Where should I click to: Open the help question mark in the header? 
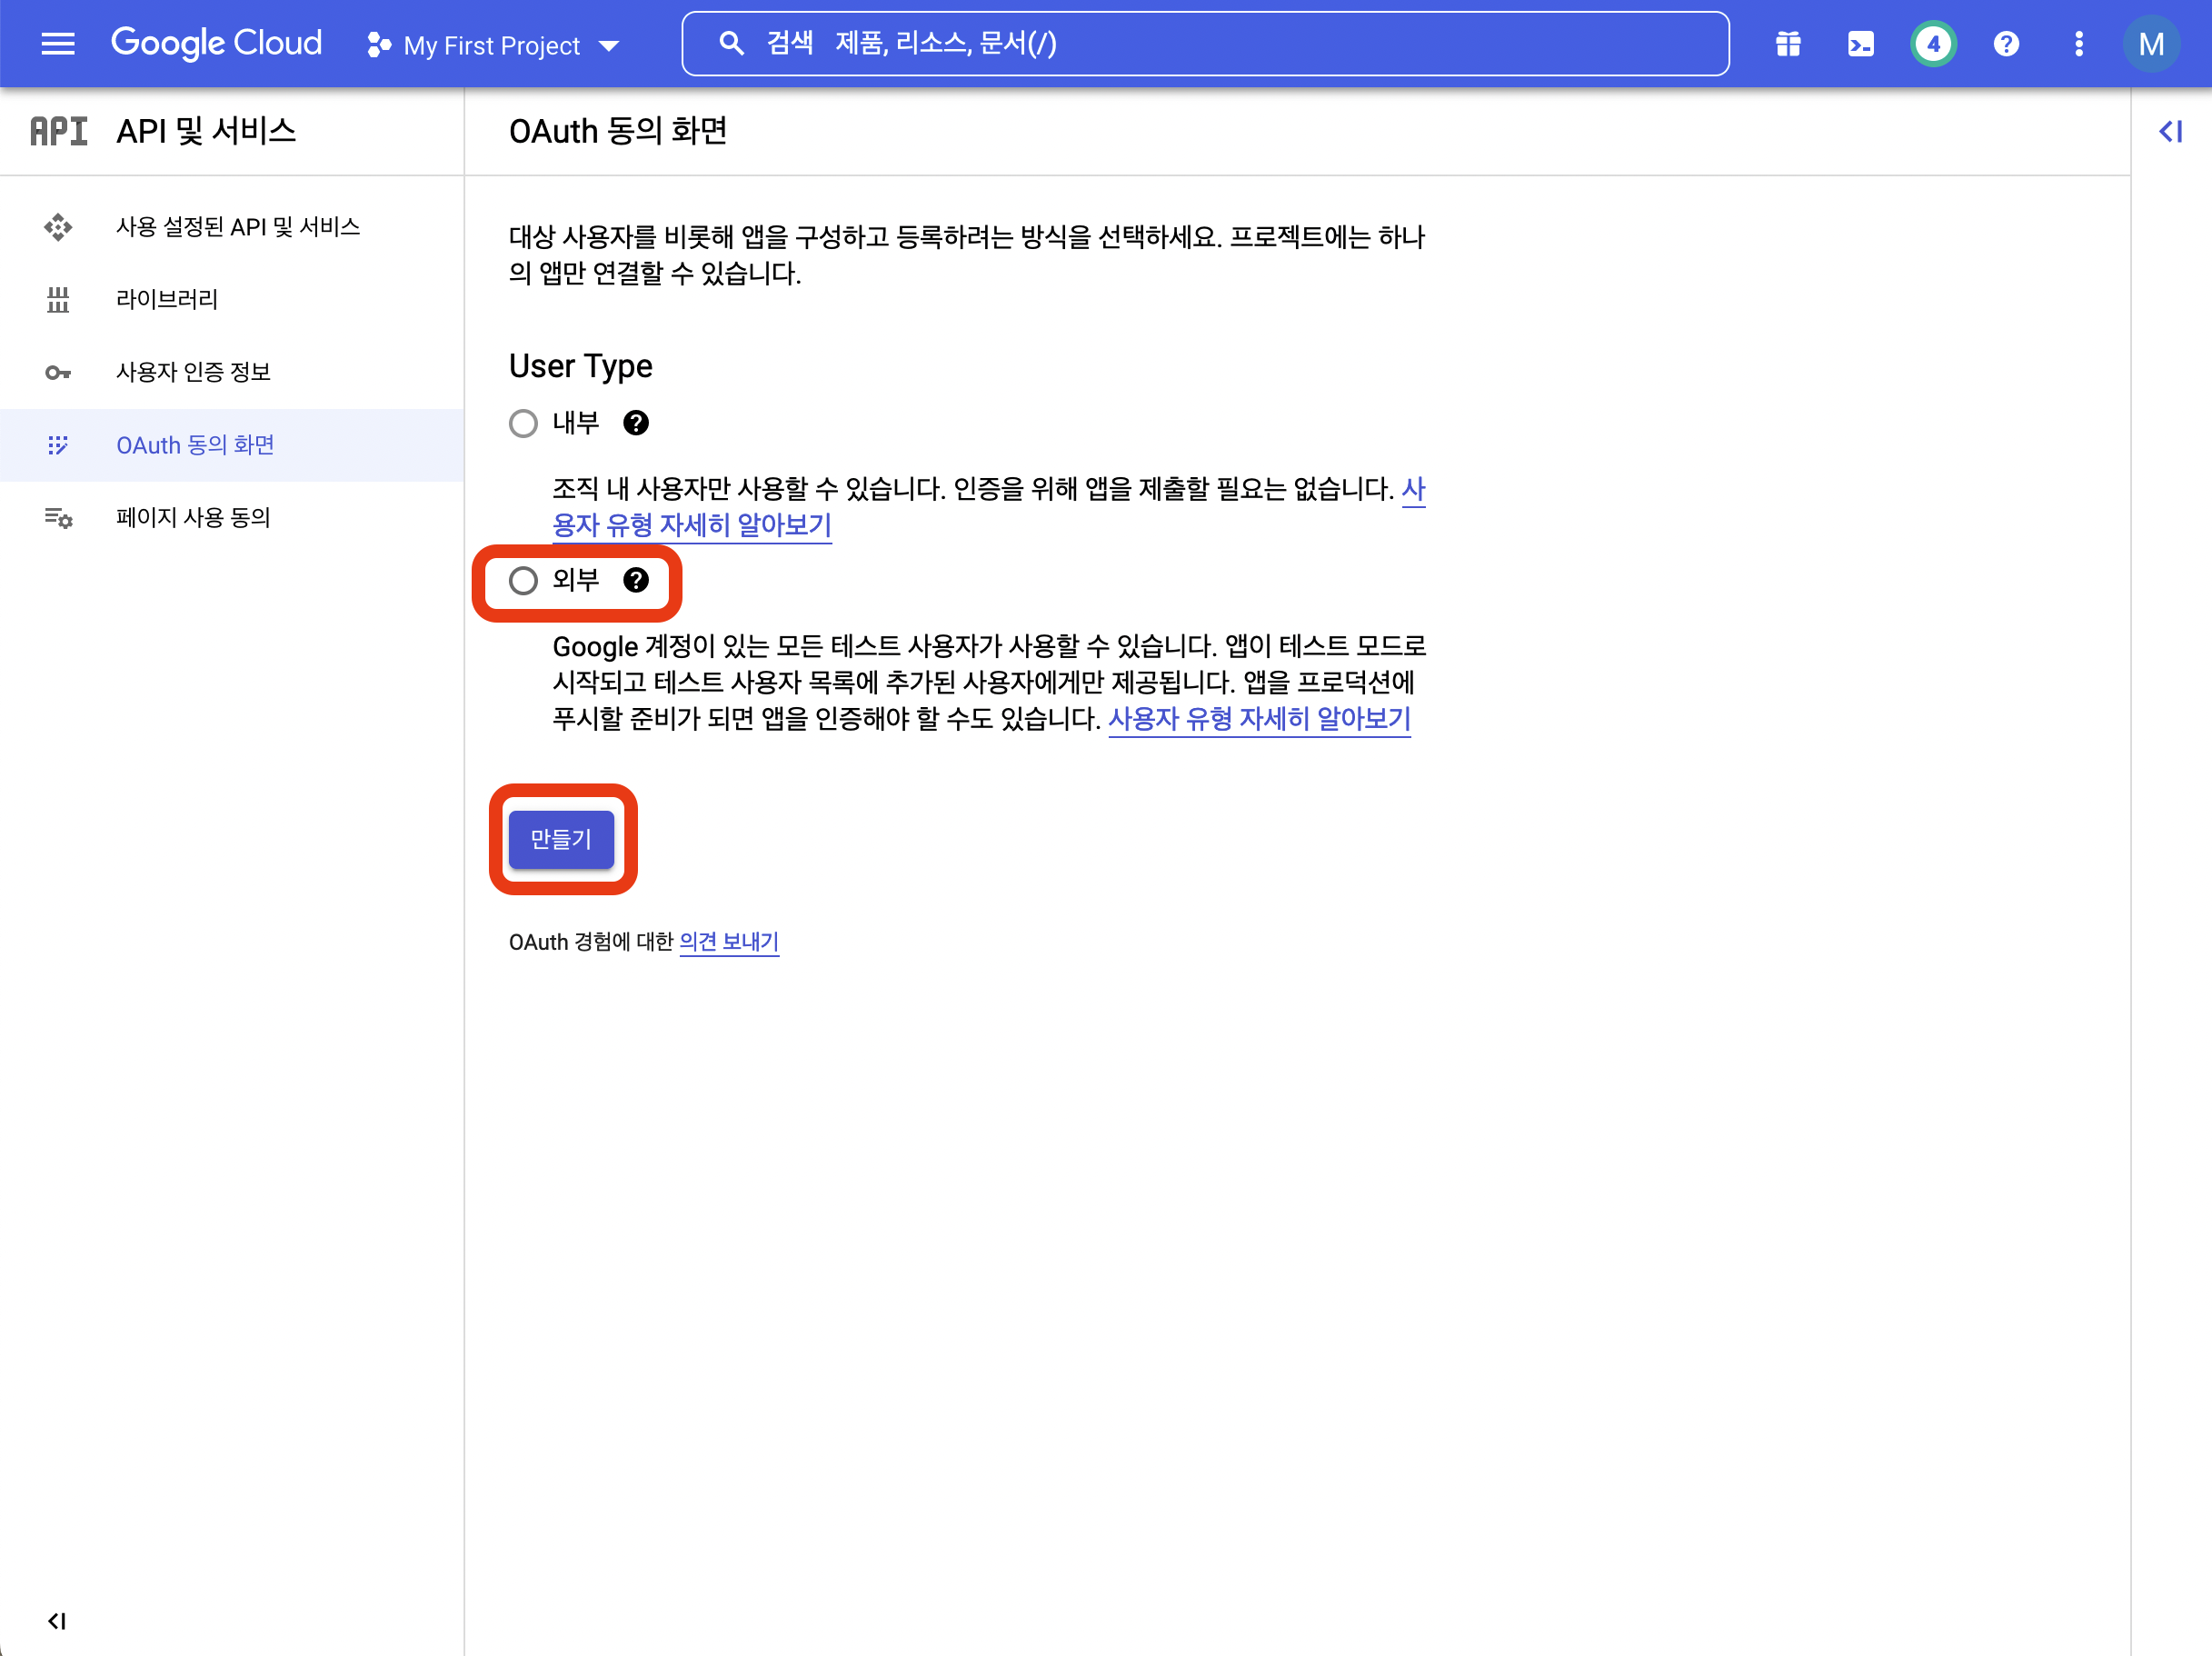pyautogui.click(x=2006, y=44)
